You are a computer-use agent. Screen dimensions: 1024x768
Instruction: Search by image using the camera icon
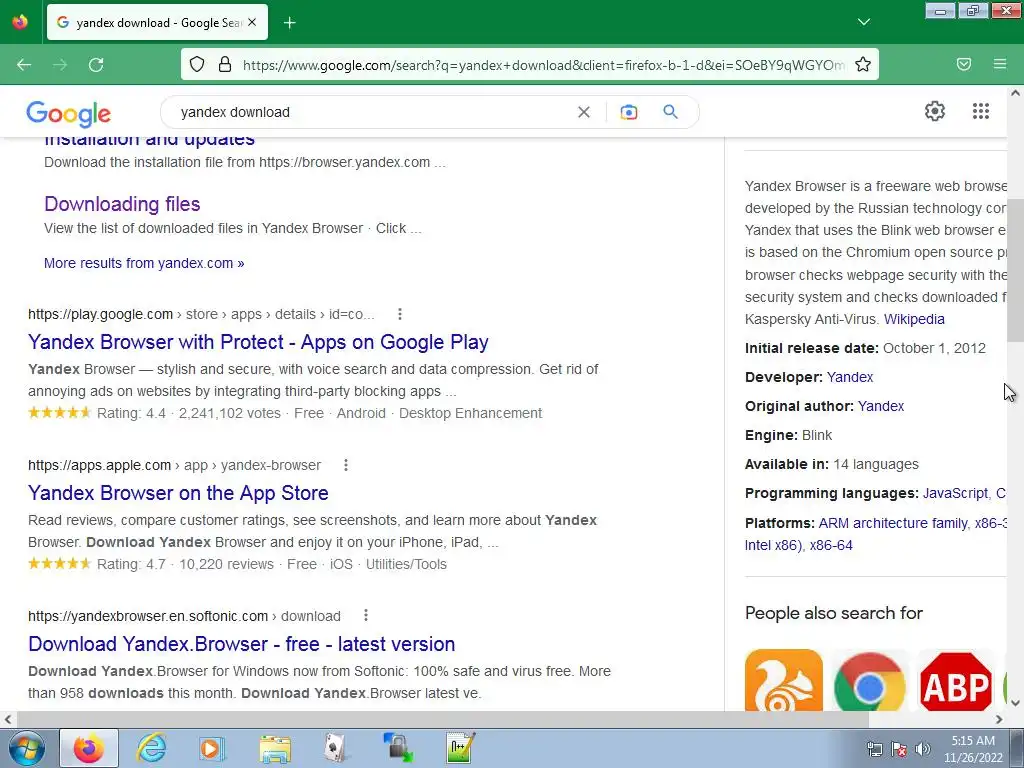click(628, 112)
